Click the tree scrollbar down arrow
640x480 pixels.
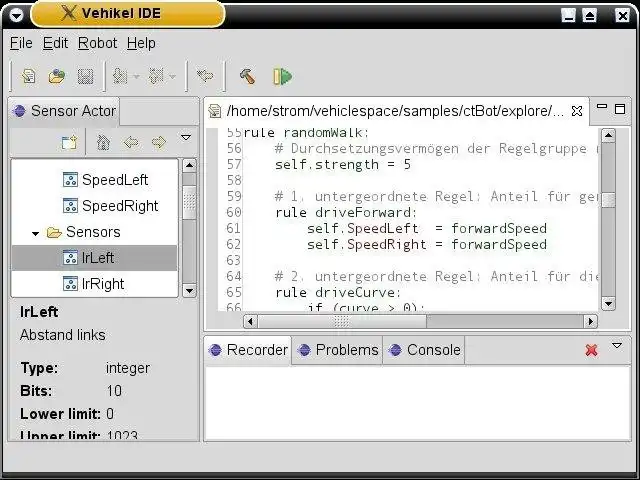[x=189, y=291]
